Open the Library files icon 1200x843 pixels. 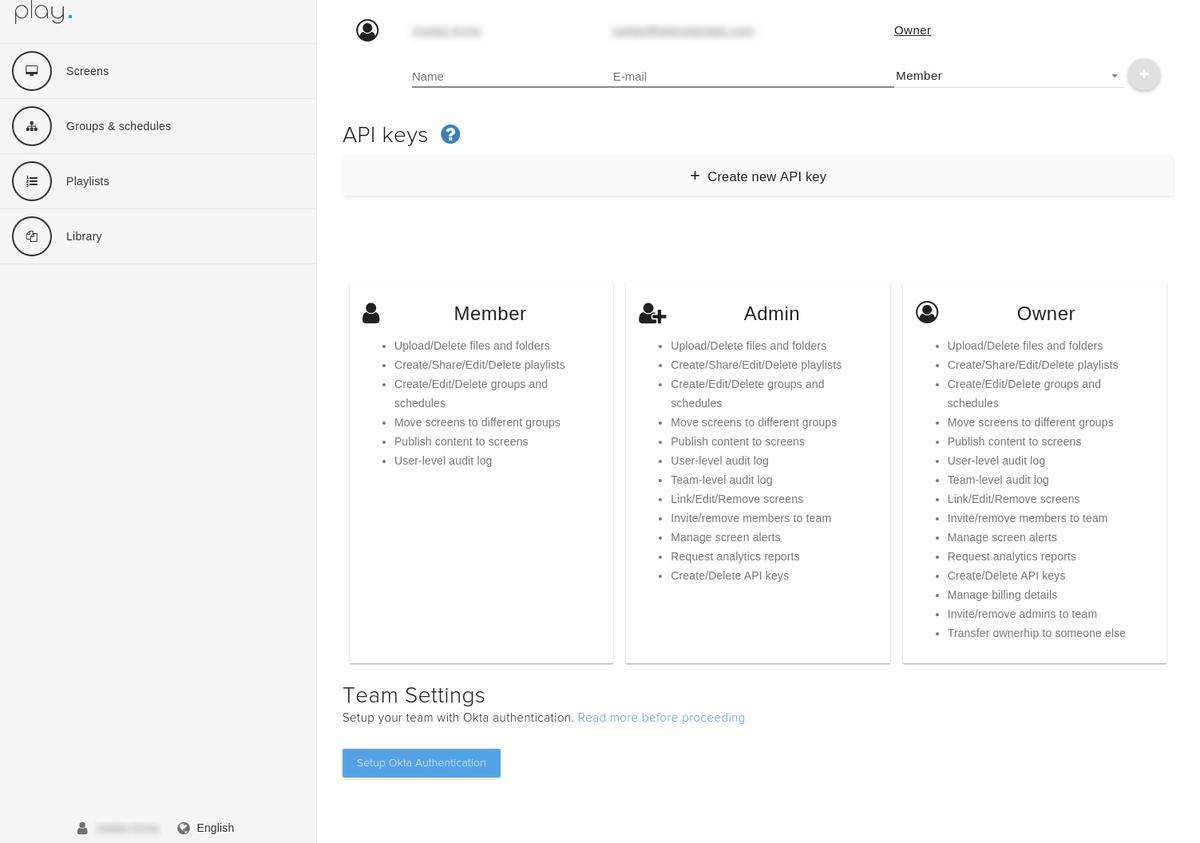[x=32, y=236]
